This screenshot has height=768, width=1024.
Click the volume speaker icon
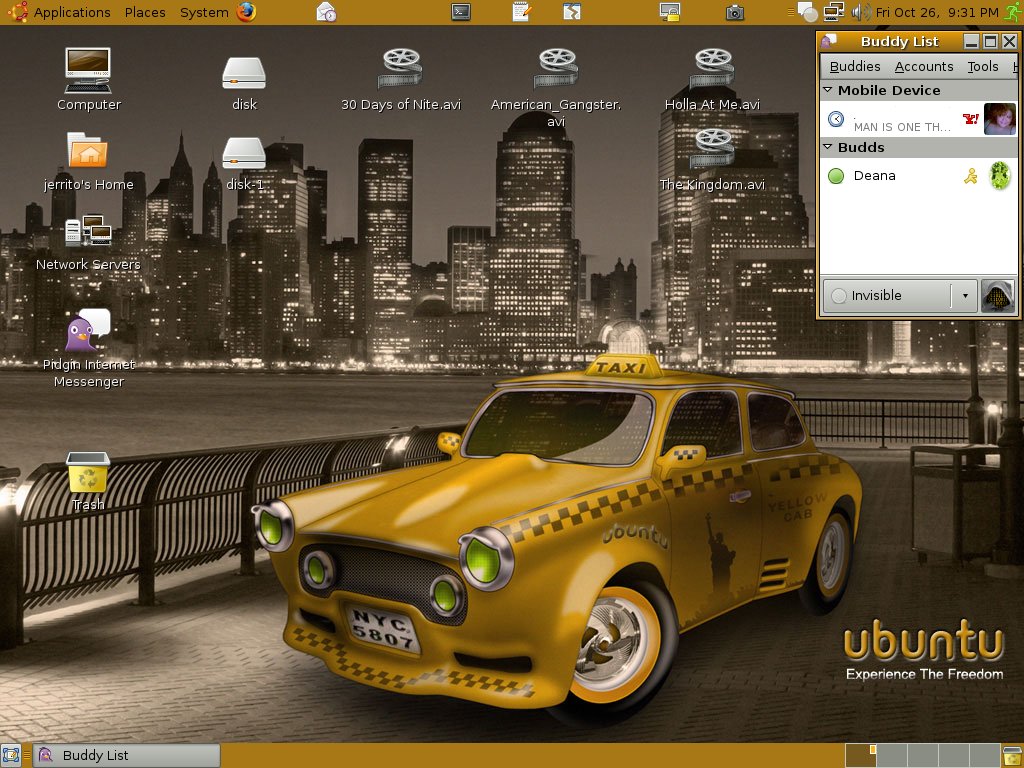(x=860, y=12)
